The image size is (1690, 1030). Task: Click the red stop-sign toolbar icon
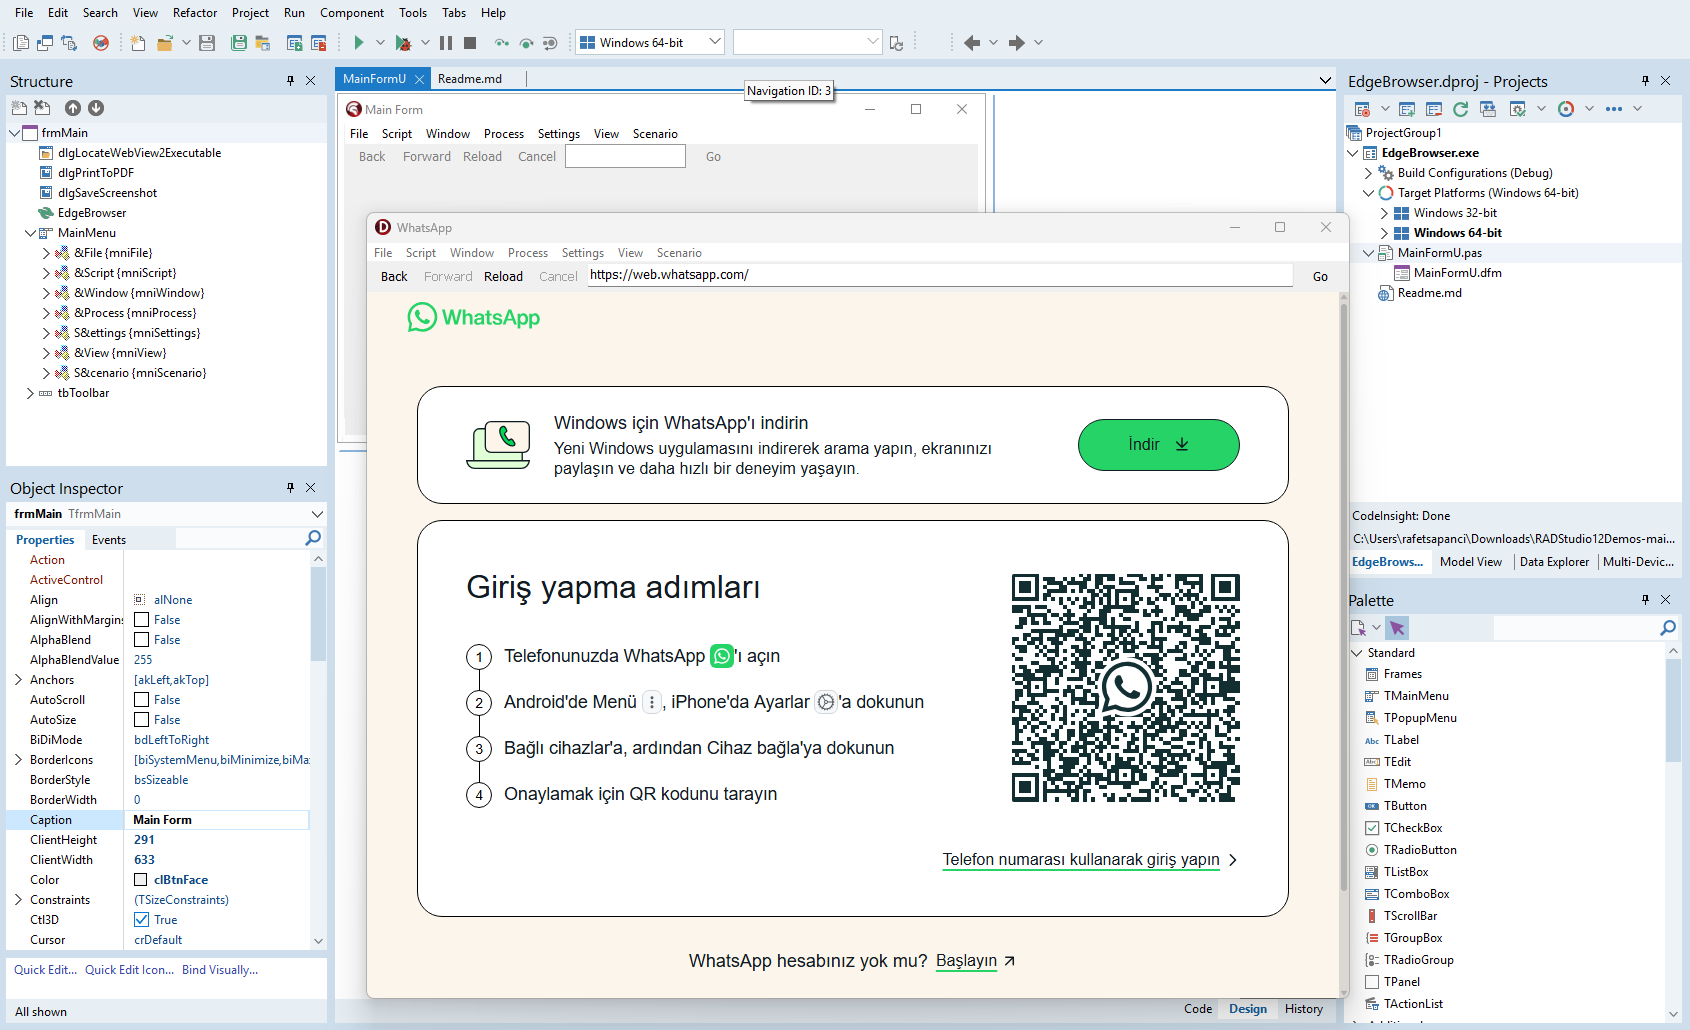[x=101, y=43]
